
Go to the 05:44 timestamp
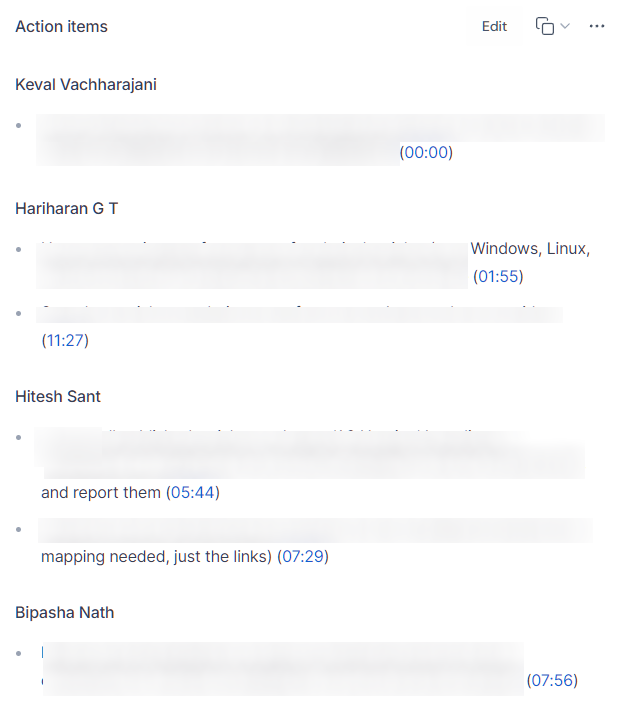point(193,492)
